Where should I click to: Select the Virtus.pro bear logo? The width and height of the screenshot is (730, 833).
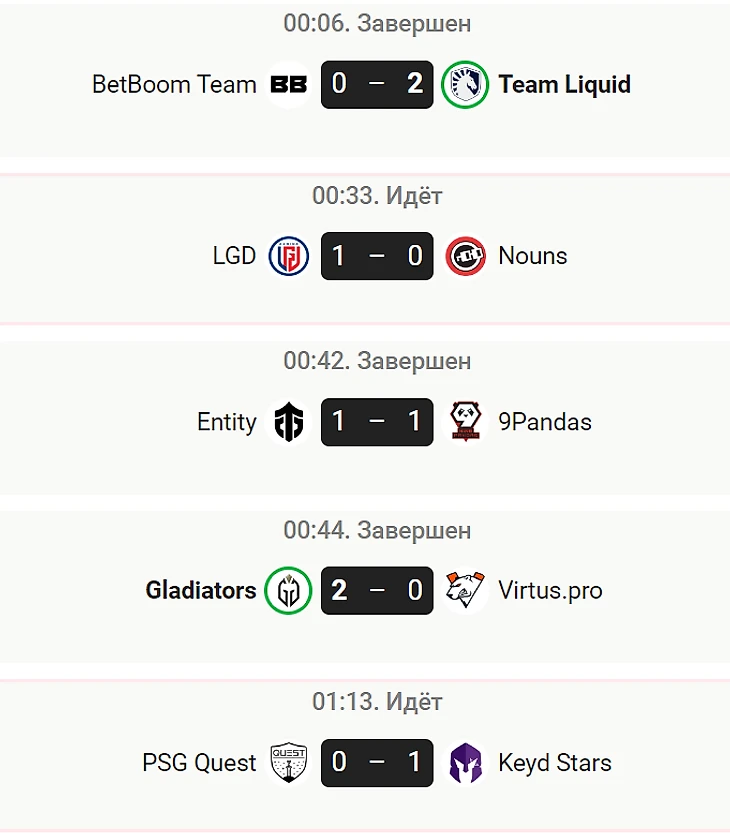[465, 591]
